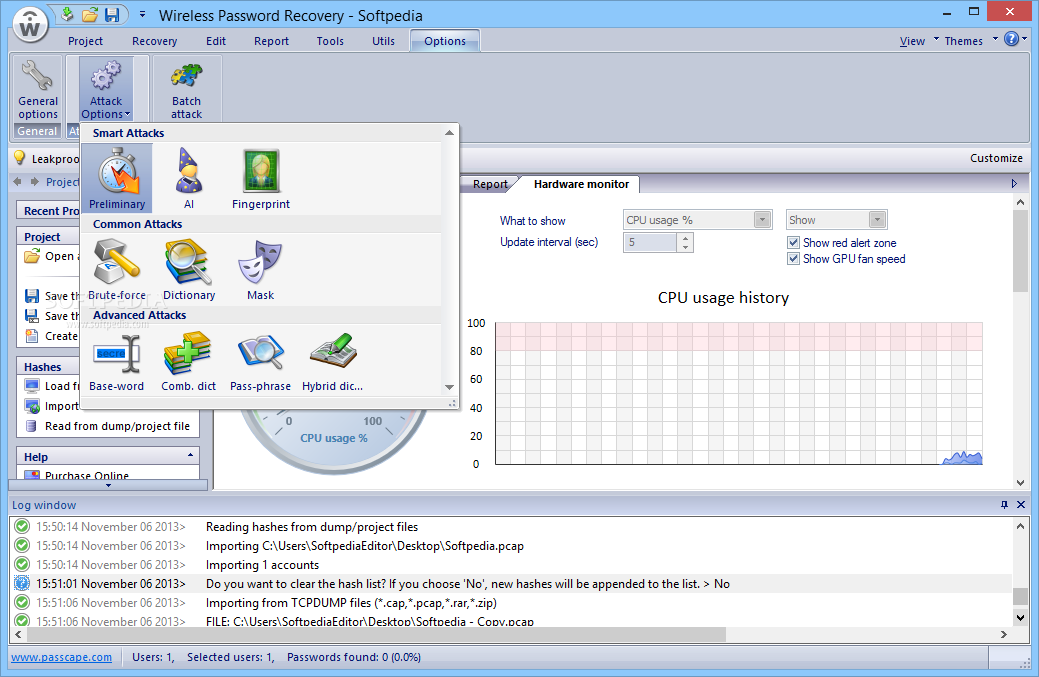Switch to the Report document tab

click(x=490, y=184)
